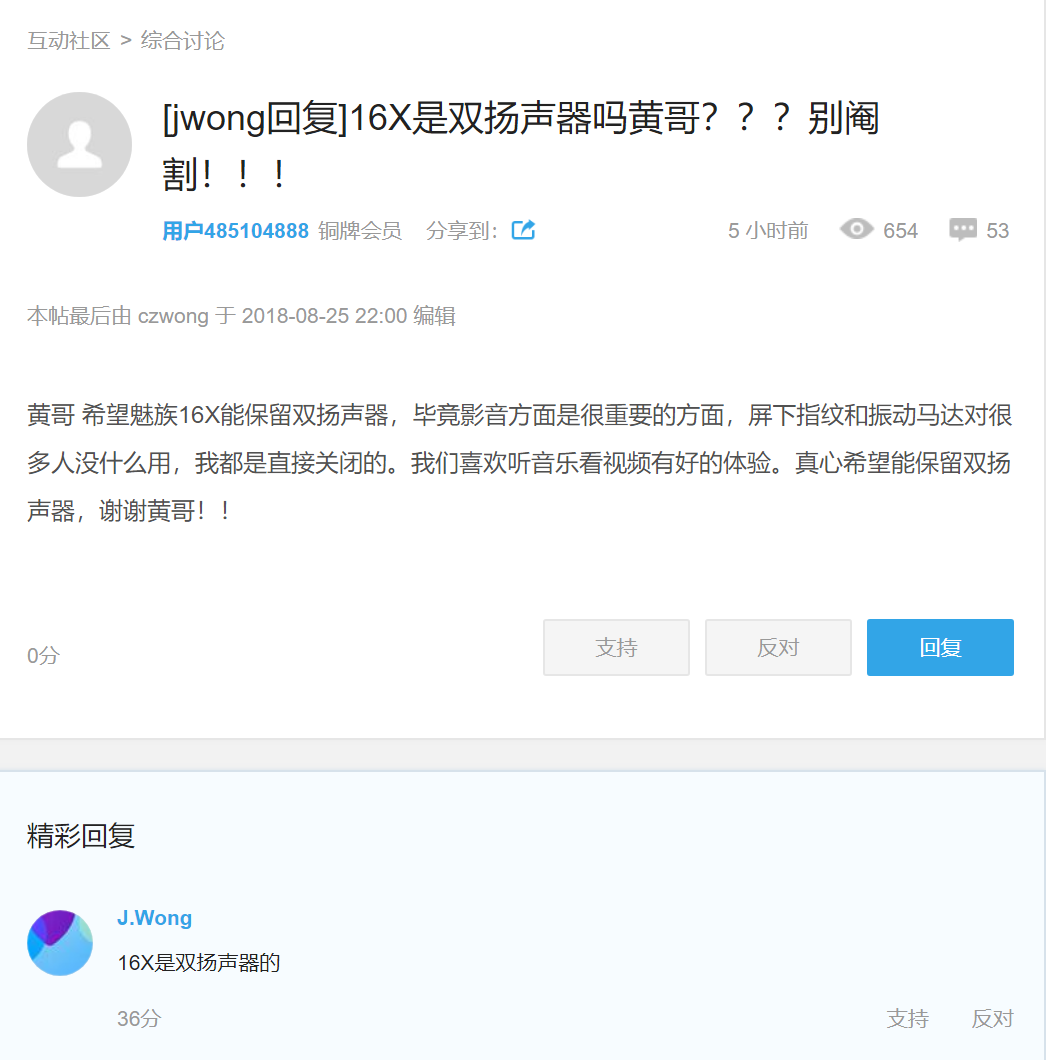Click the share-to icon next to 分享到
Screen dimensions: 1046x1060
523,230
